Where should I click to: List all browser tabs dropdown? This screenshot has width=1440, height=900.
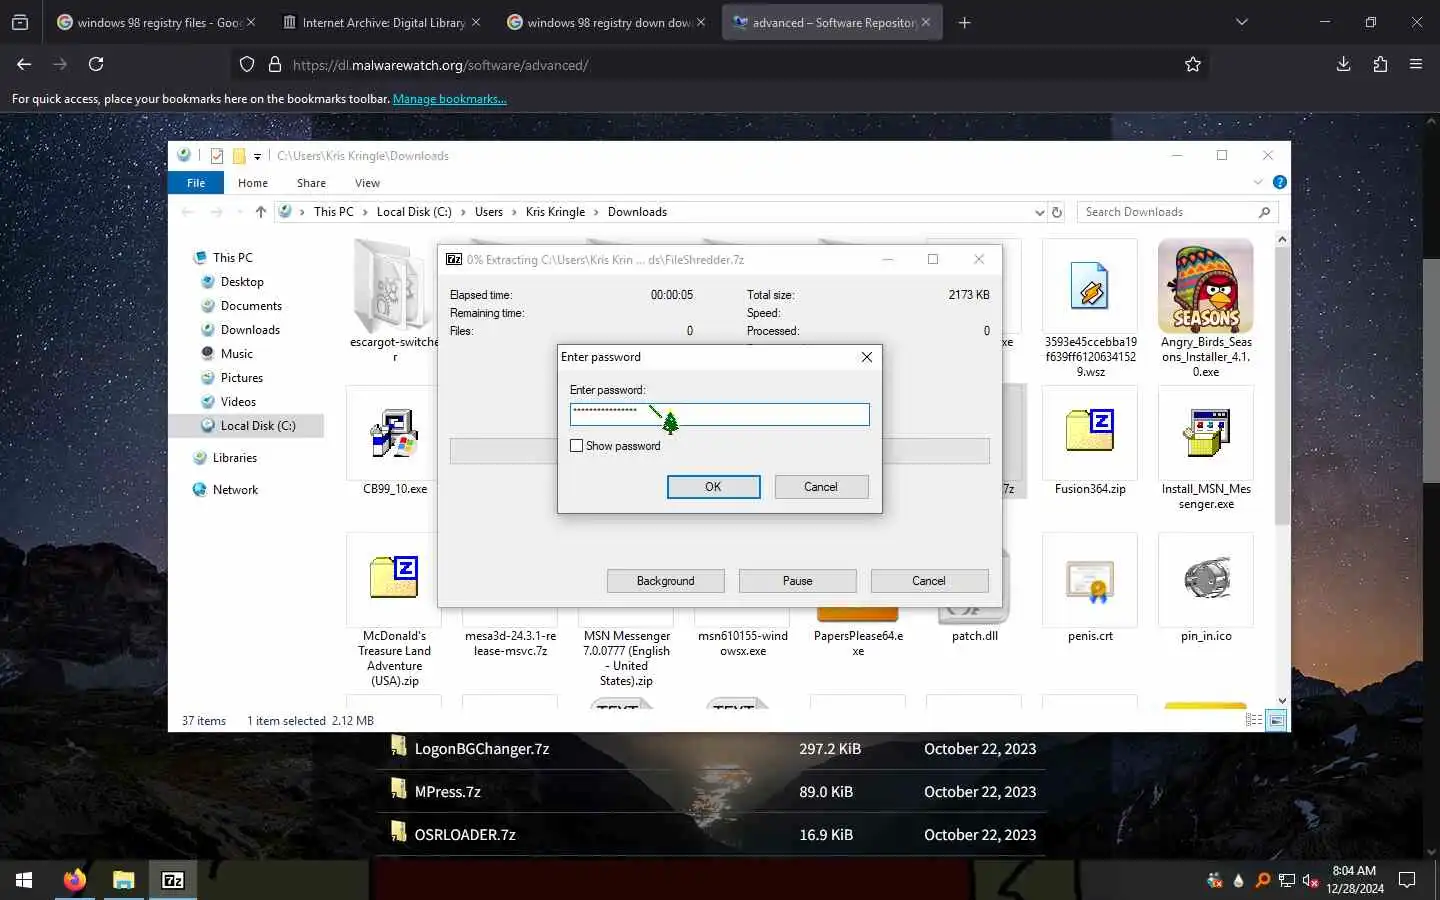tap(1241, 22)
